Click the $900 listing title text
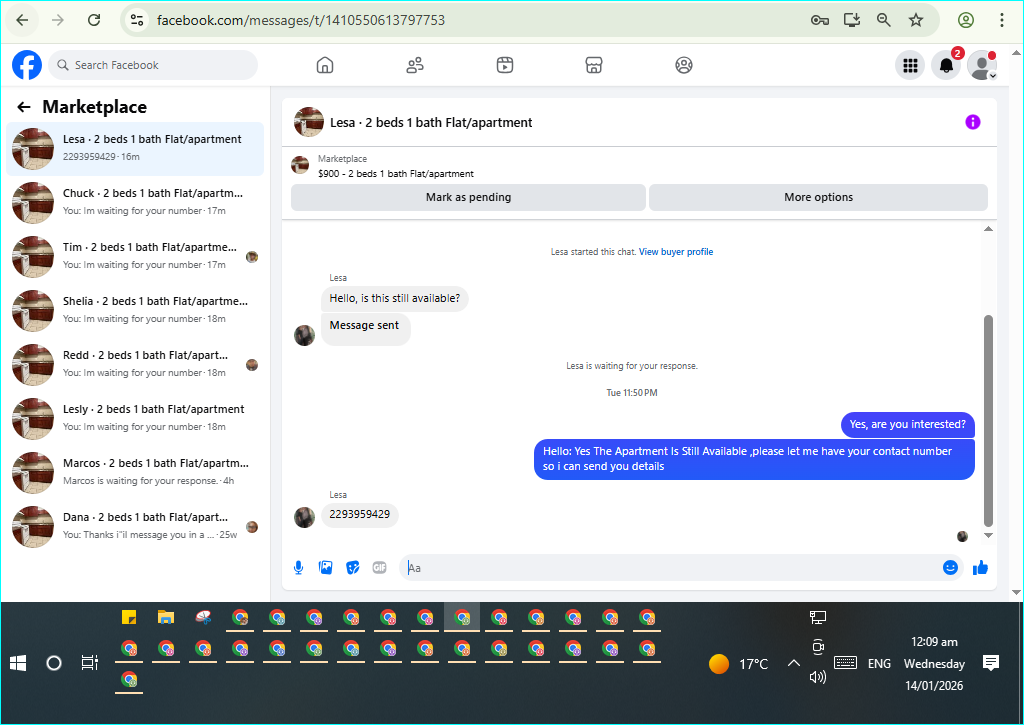1024x725 pixels. [x=396, y=174]
